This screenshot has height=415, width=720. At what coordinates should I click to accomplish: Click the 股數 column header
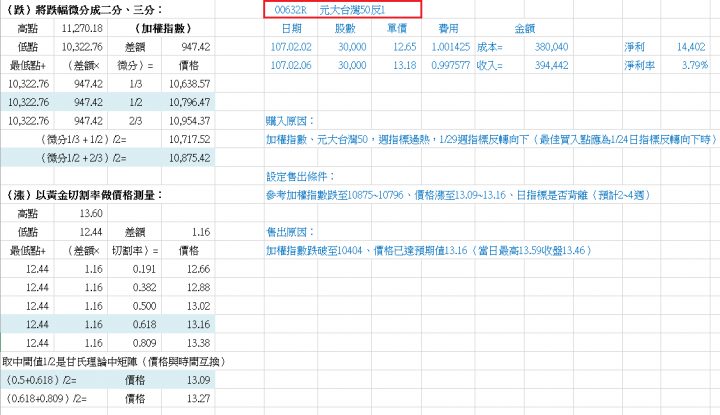click(x=345, y=28)
